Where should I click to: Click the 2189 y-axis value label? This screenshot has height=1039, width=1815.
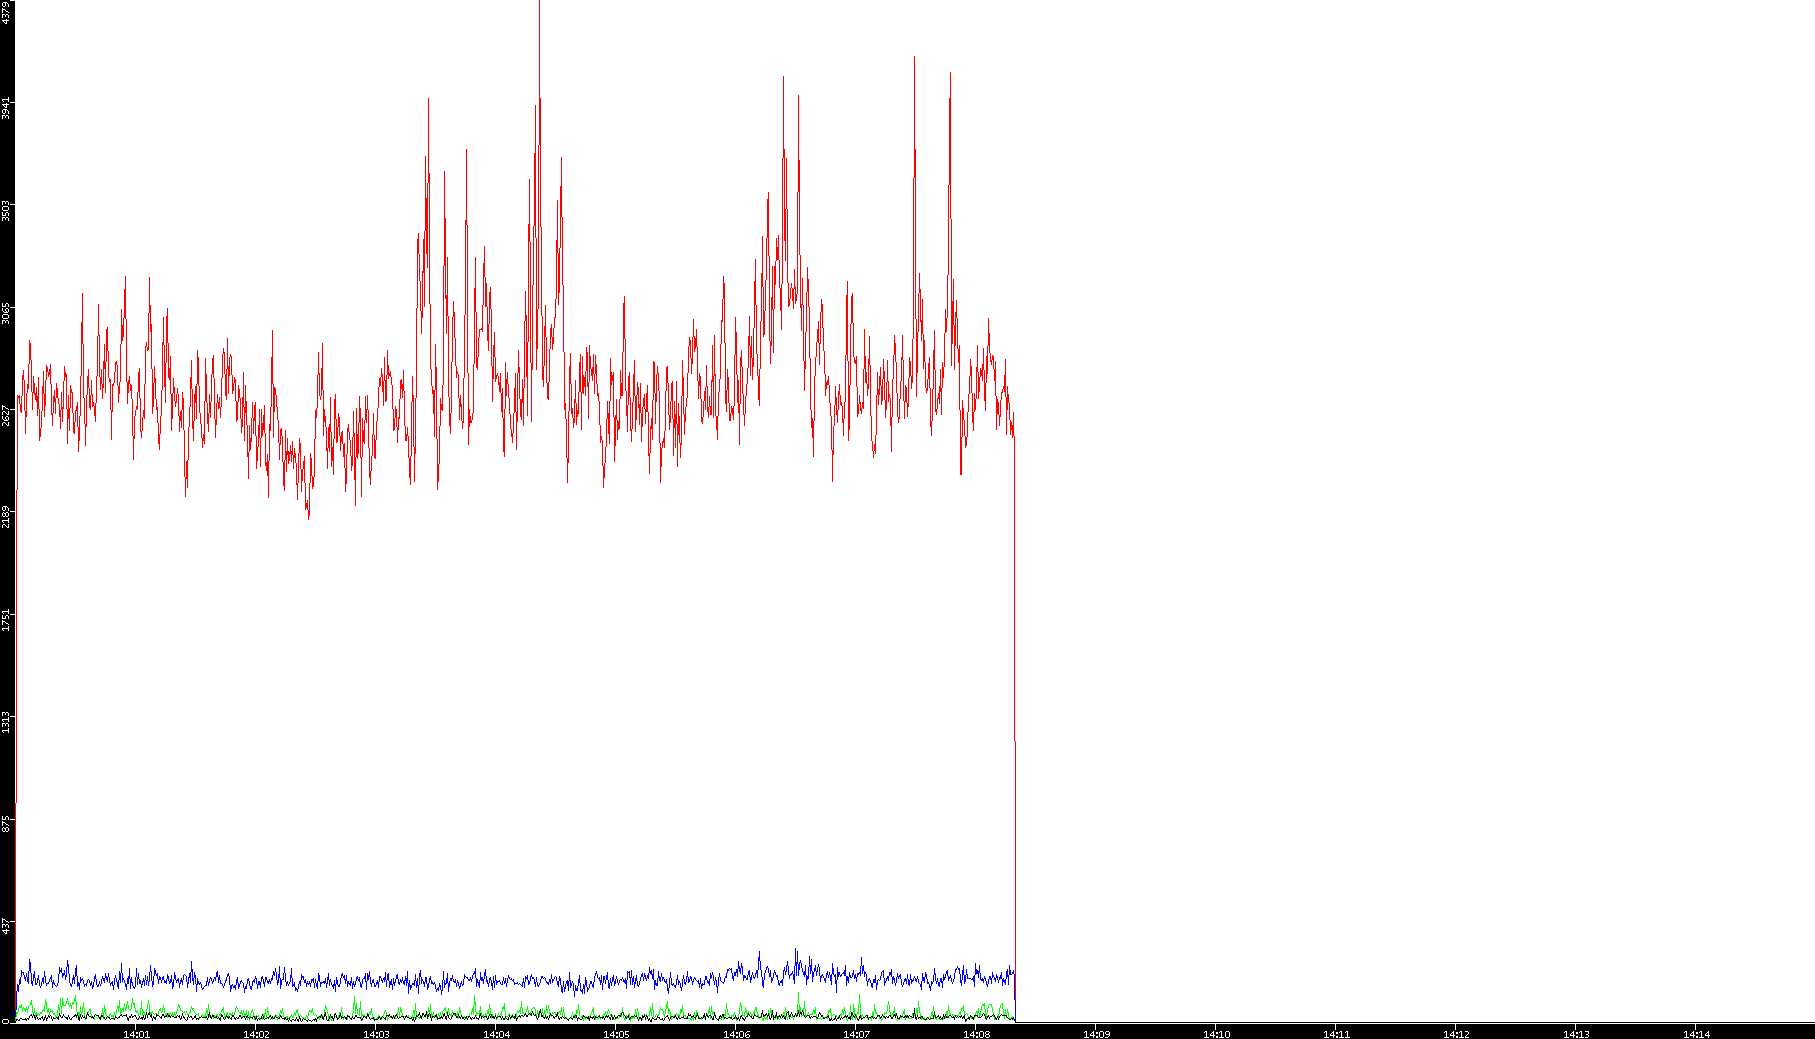(x=7, y=517)
